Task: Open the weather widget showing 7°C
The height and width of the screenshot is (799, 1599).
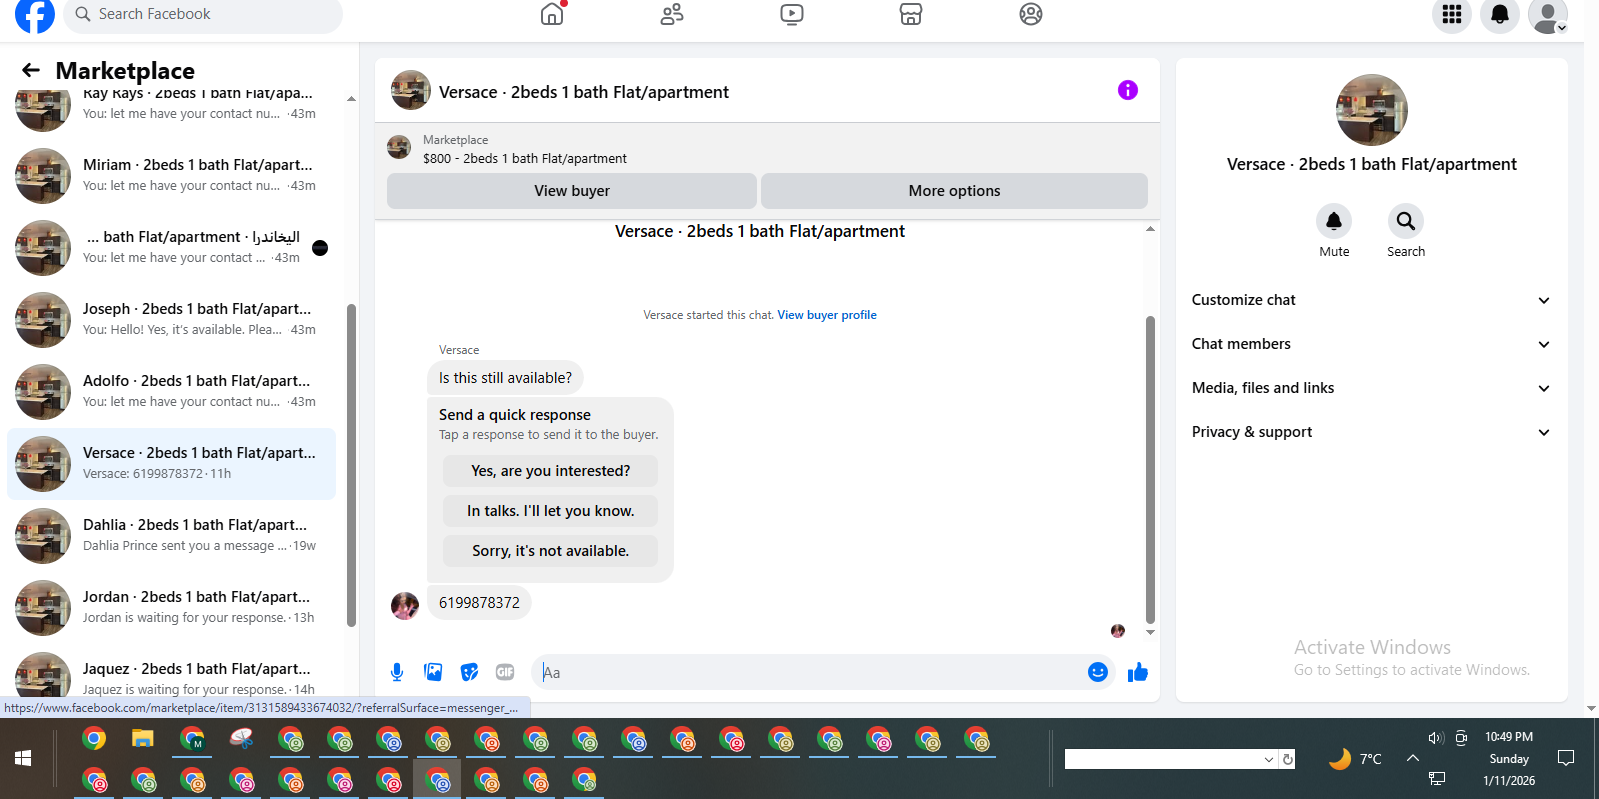Action: click(x=1355, y=759)
